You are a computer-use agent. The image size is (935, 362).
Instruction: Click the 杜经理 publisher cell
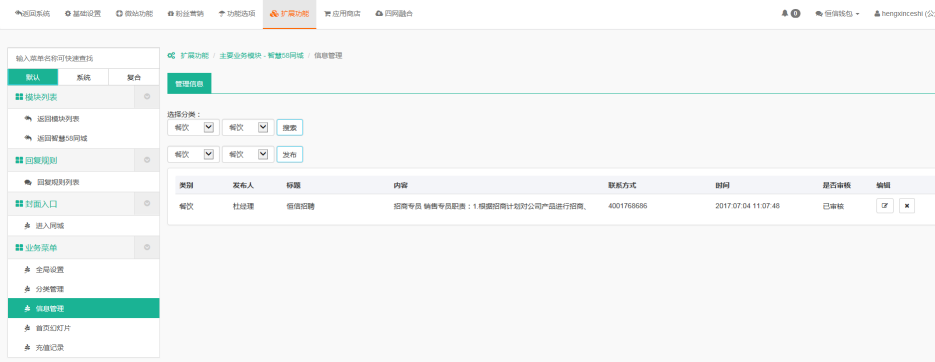243,206
